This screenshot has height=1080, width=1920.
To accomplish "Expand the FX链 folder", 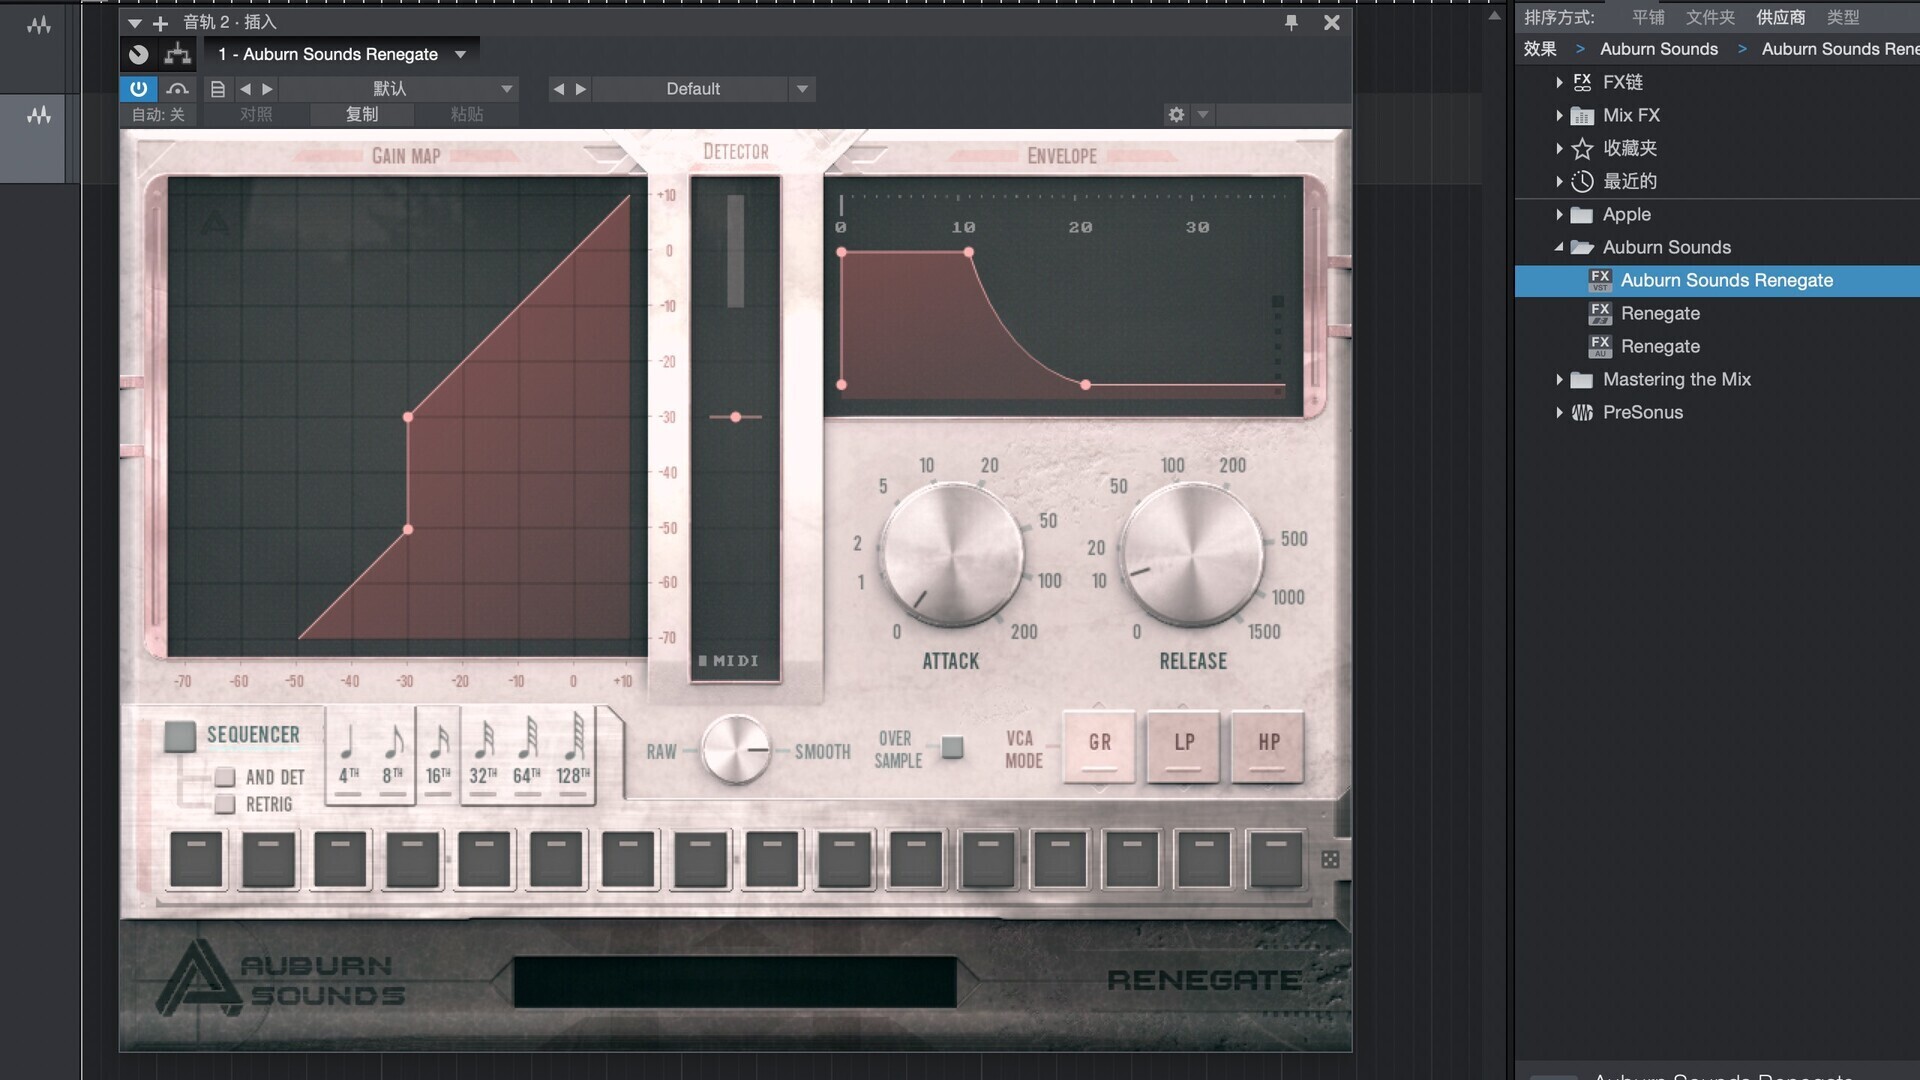I will tap(1559, 82).
